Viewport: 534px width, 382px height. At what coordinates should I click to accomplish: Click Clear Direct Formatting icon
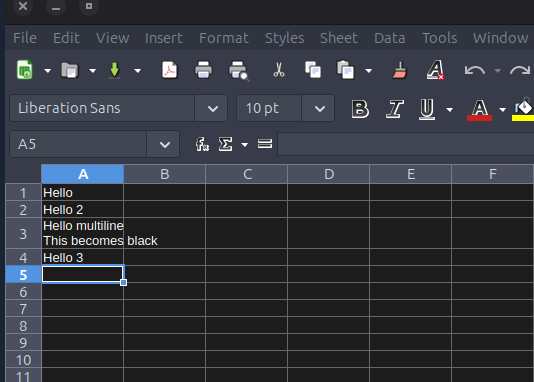pos(436,70)
